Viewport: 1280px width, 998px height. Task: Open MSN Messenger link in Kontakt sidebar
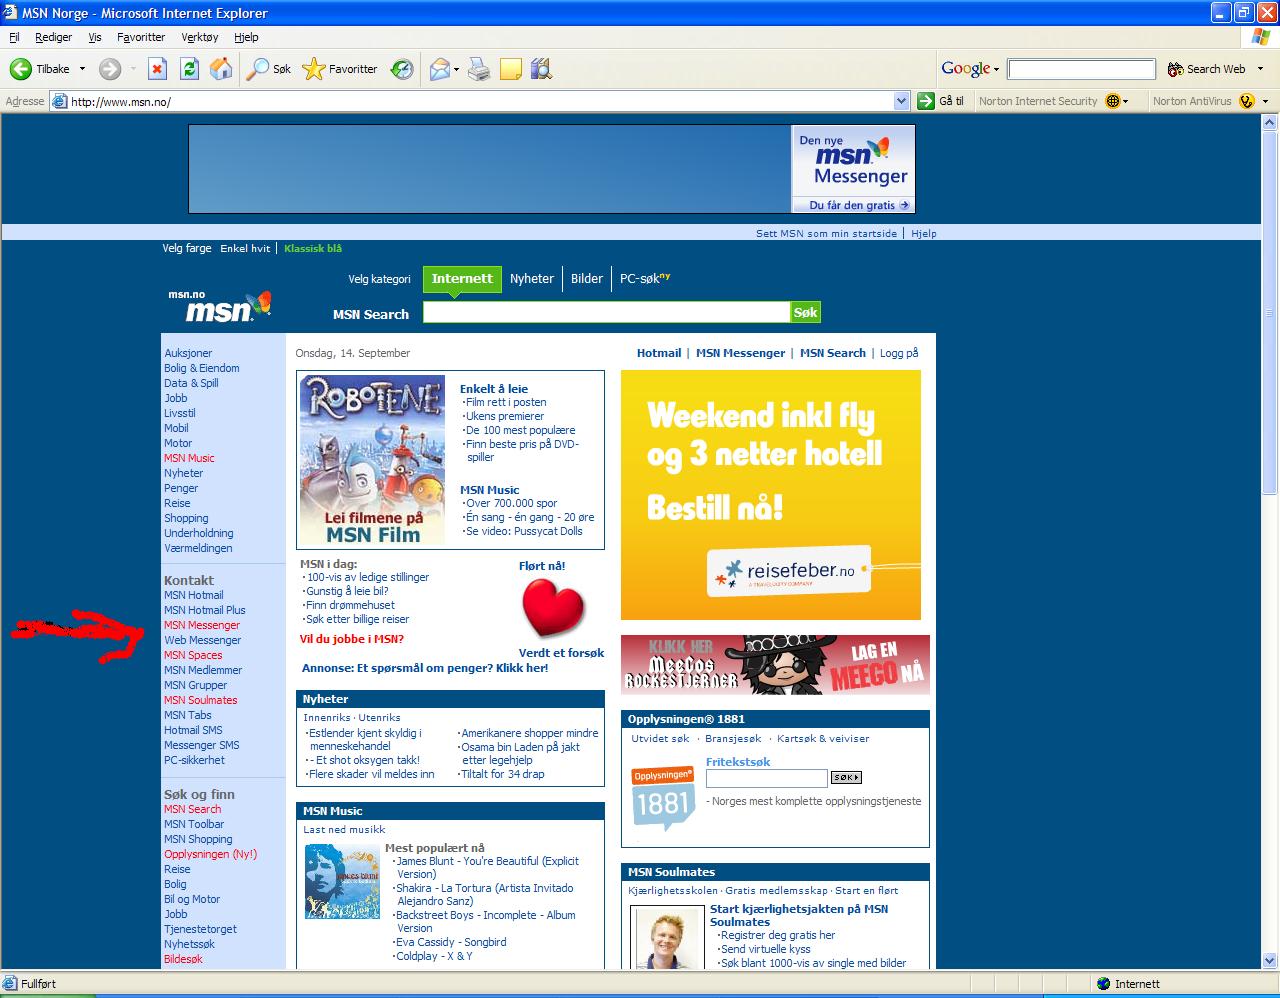pos(202,625)
